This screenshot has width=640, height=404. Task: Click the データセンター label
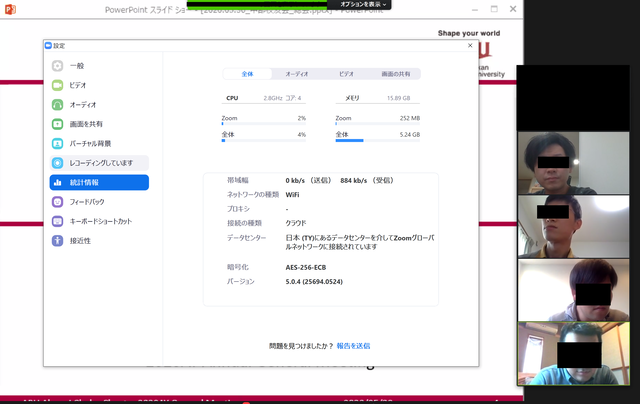[x=247, y=238]
